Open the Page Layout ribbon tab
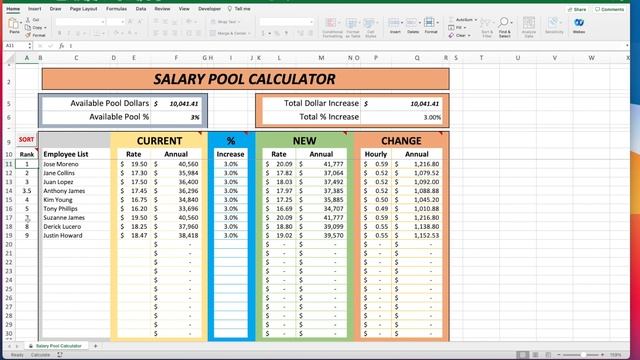This screenshot has width=640, height=360. coord(84,9)
